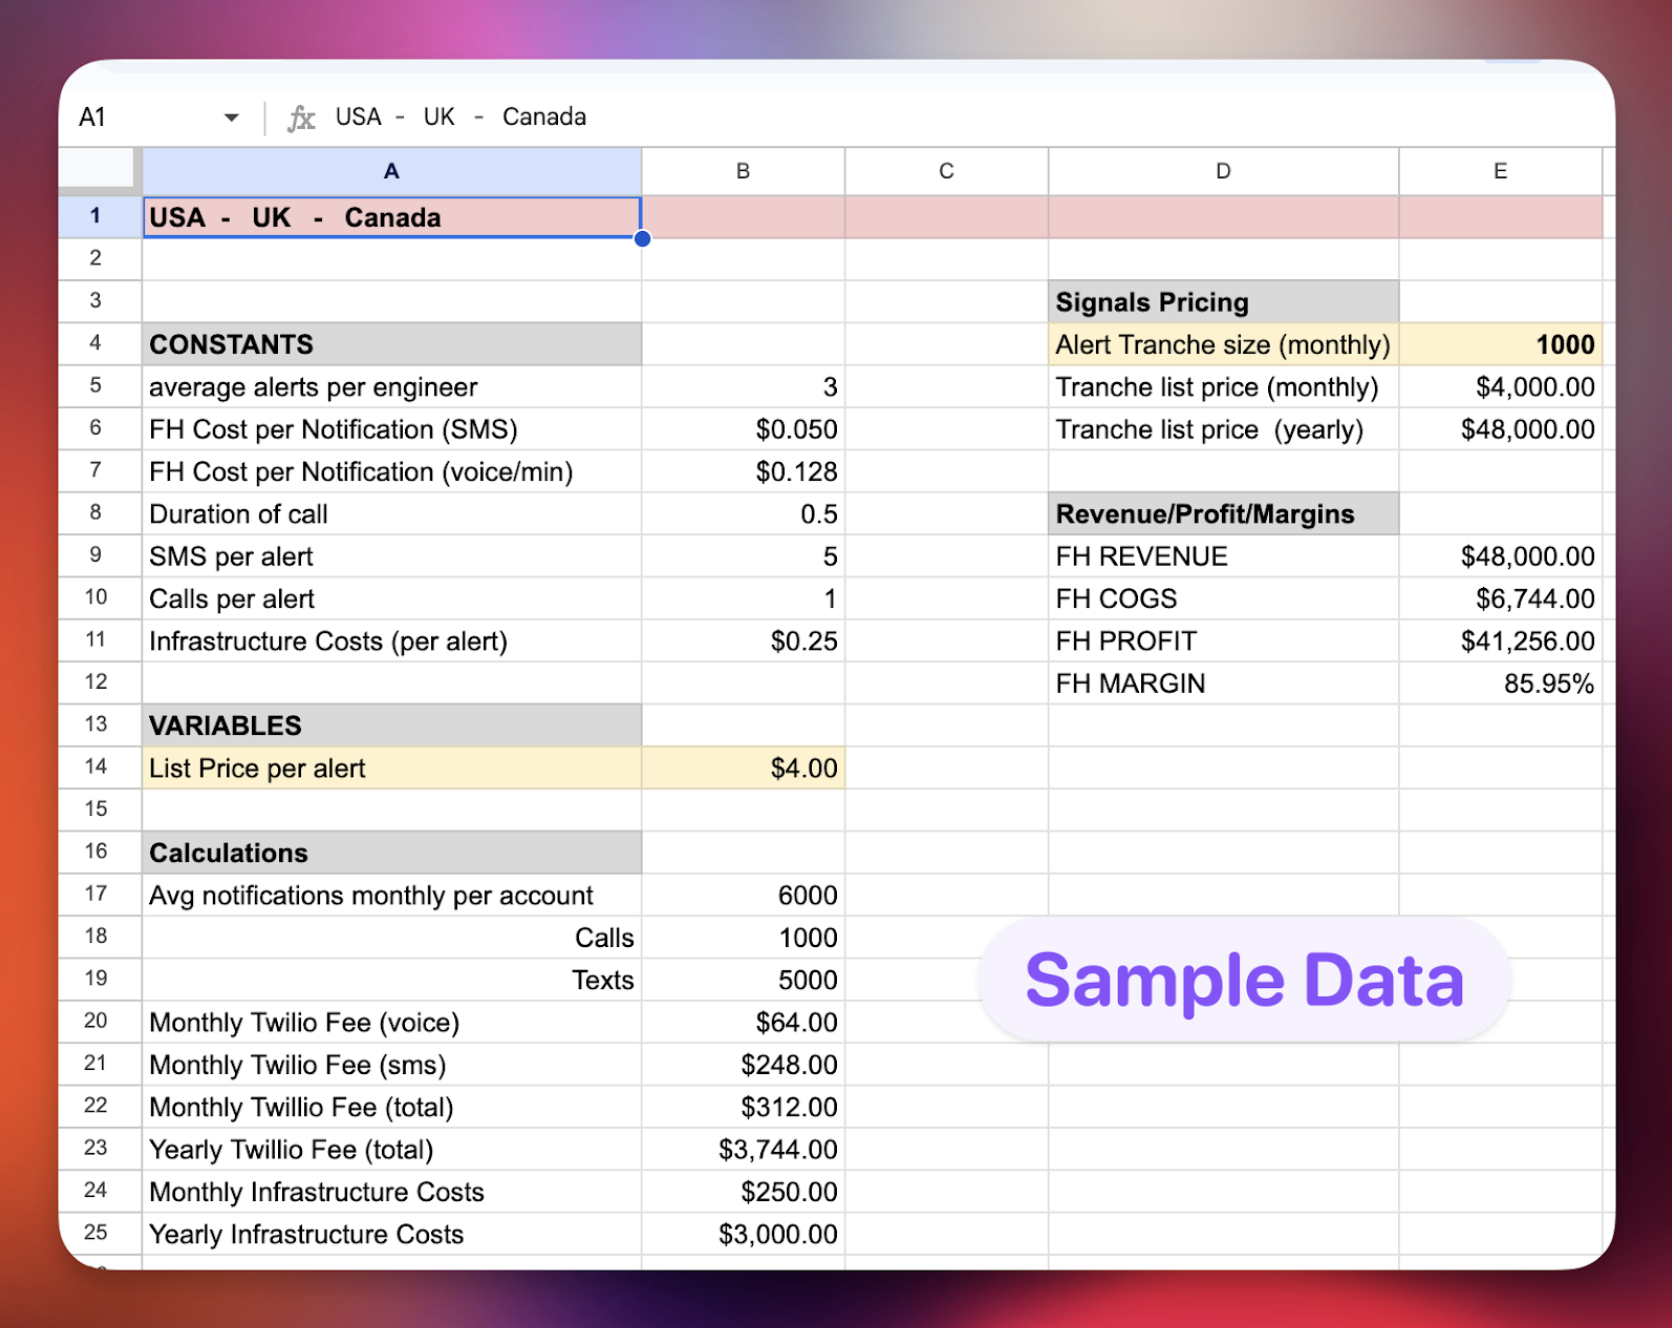The image size is (1672, 1328).
Task: Click 'Calls per alert' cell
Action: [x=392, y=599]
